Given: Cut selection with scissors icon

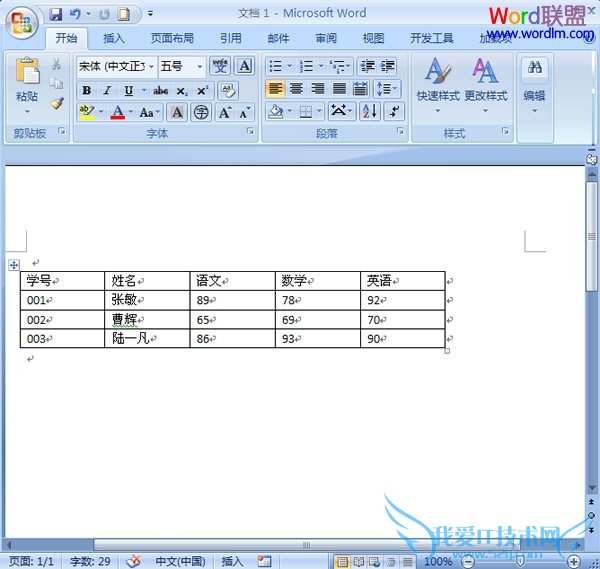Looking at the screenshot, I should (56, 64).
